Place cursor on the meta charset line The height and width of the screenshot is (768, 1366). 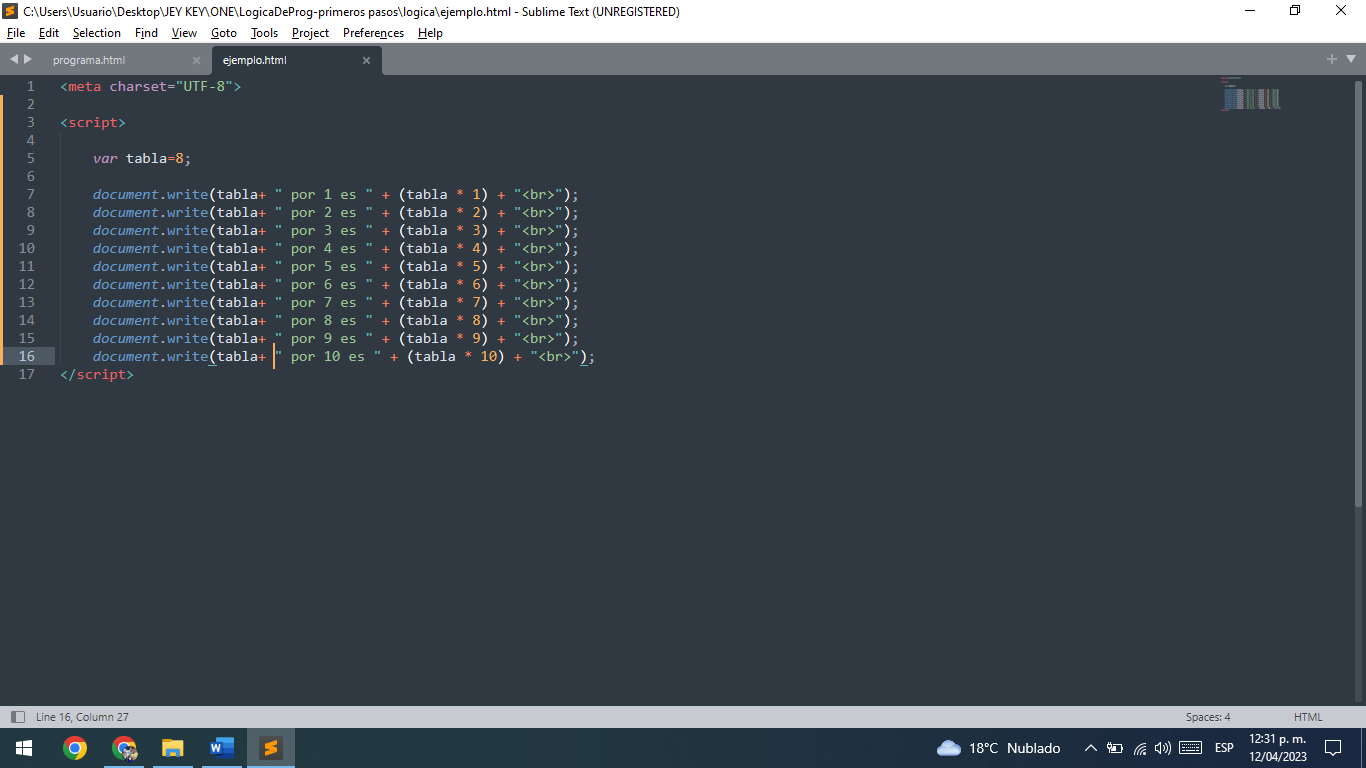pyautogui.click(x=151, y=86)
